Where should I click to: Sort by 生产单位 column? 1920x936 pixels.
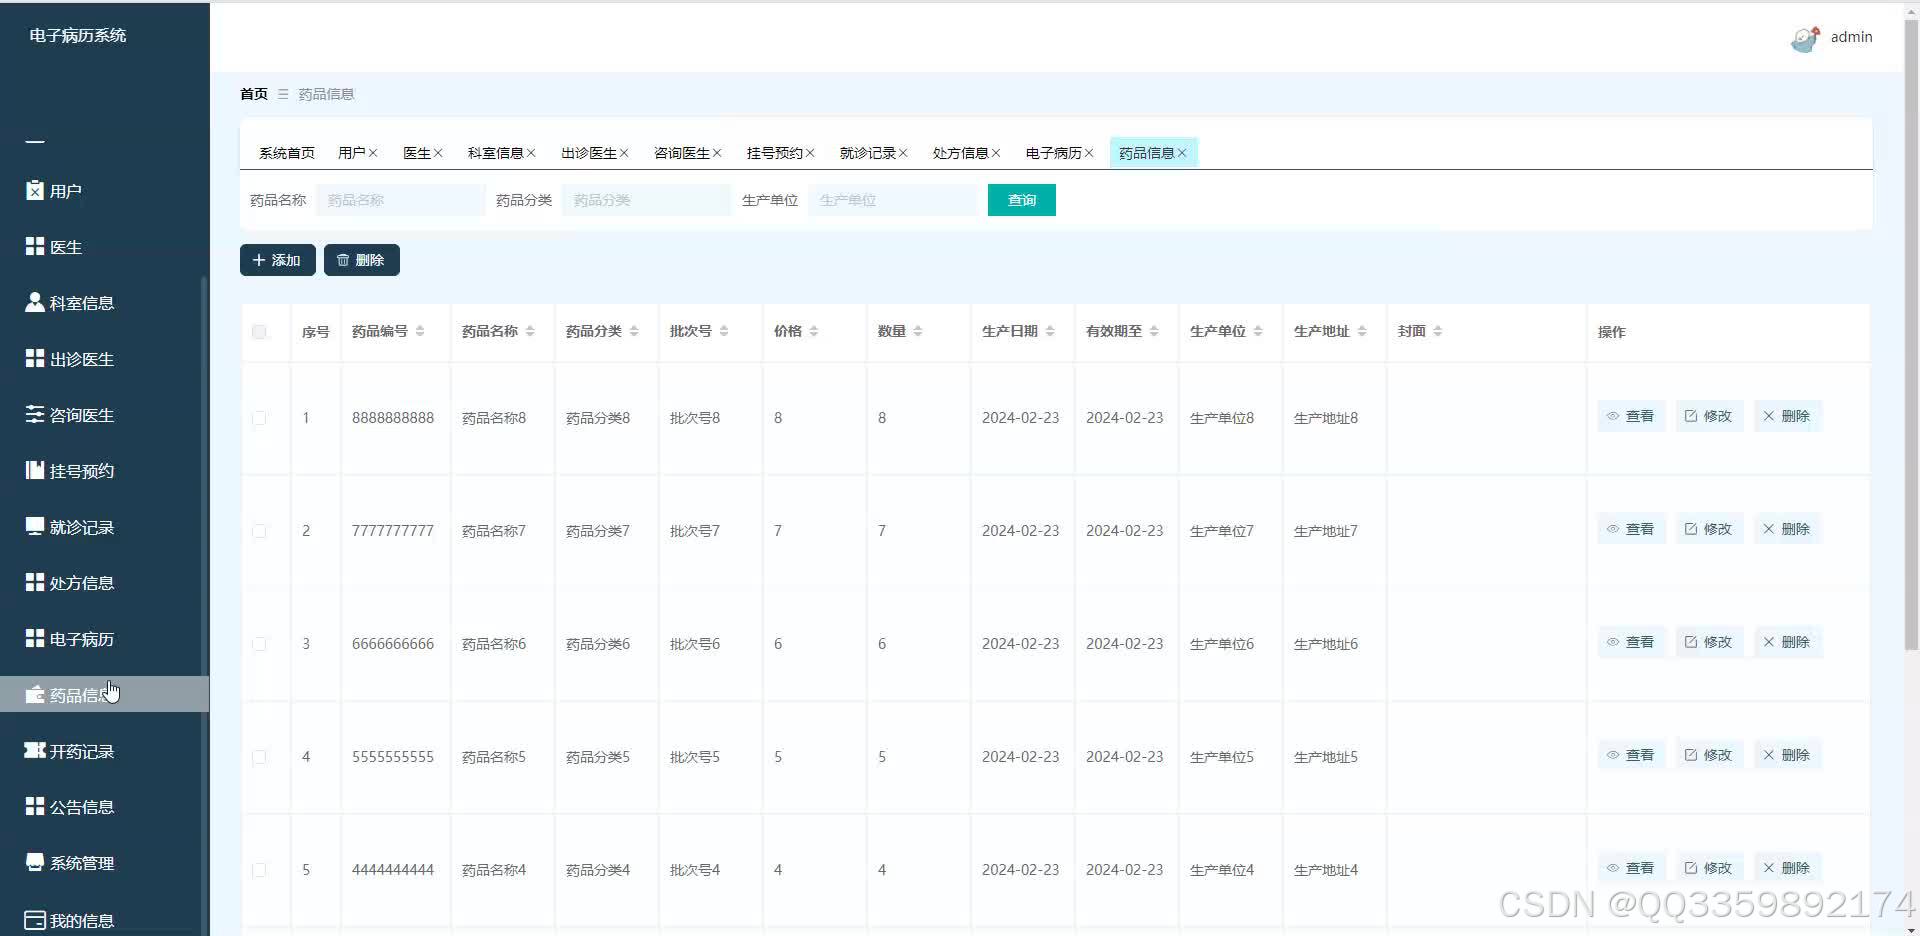point(1258,331)
